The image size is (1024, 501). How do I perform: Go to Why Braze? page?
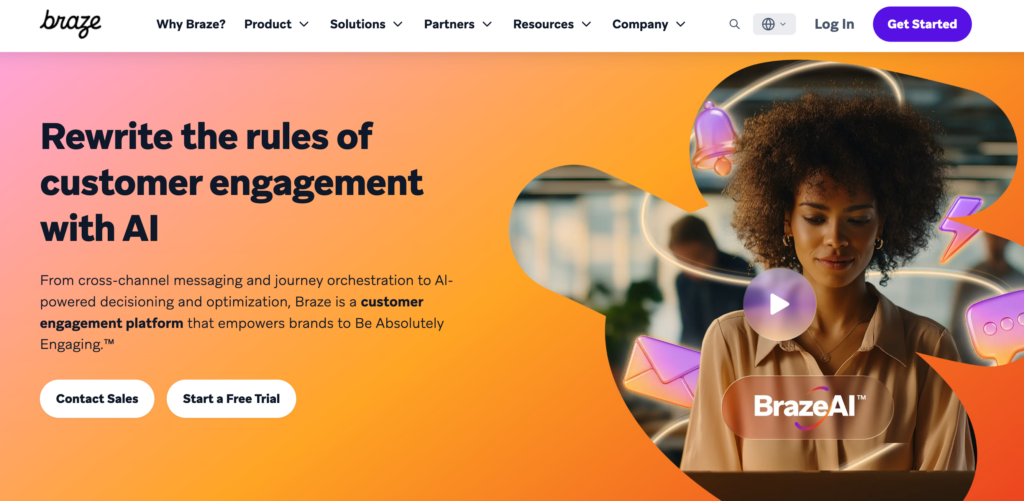pyautogui.click(x=191, y=24)
